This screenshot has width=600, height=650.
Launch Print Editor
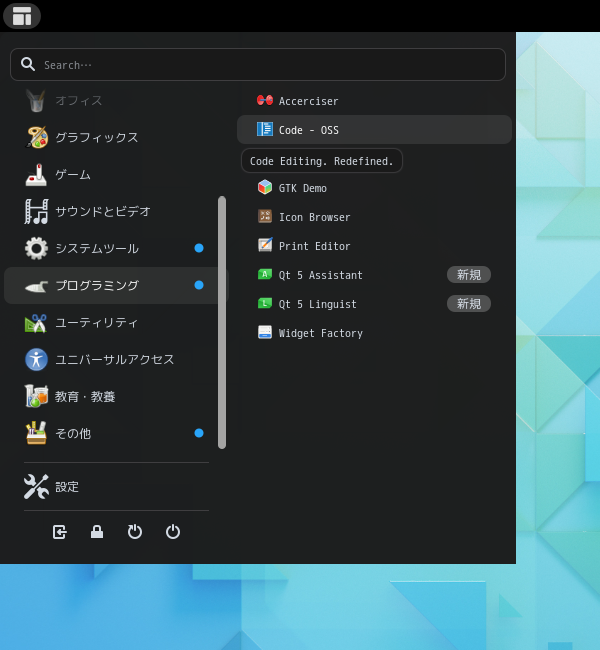point(374,246)
